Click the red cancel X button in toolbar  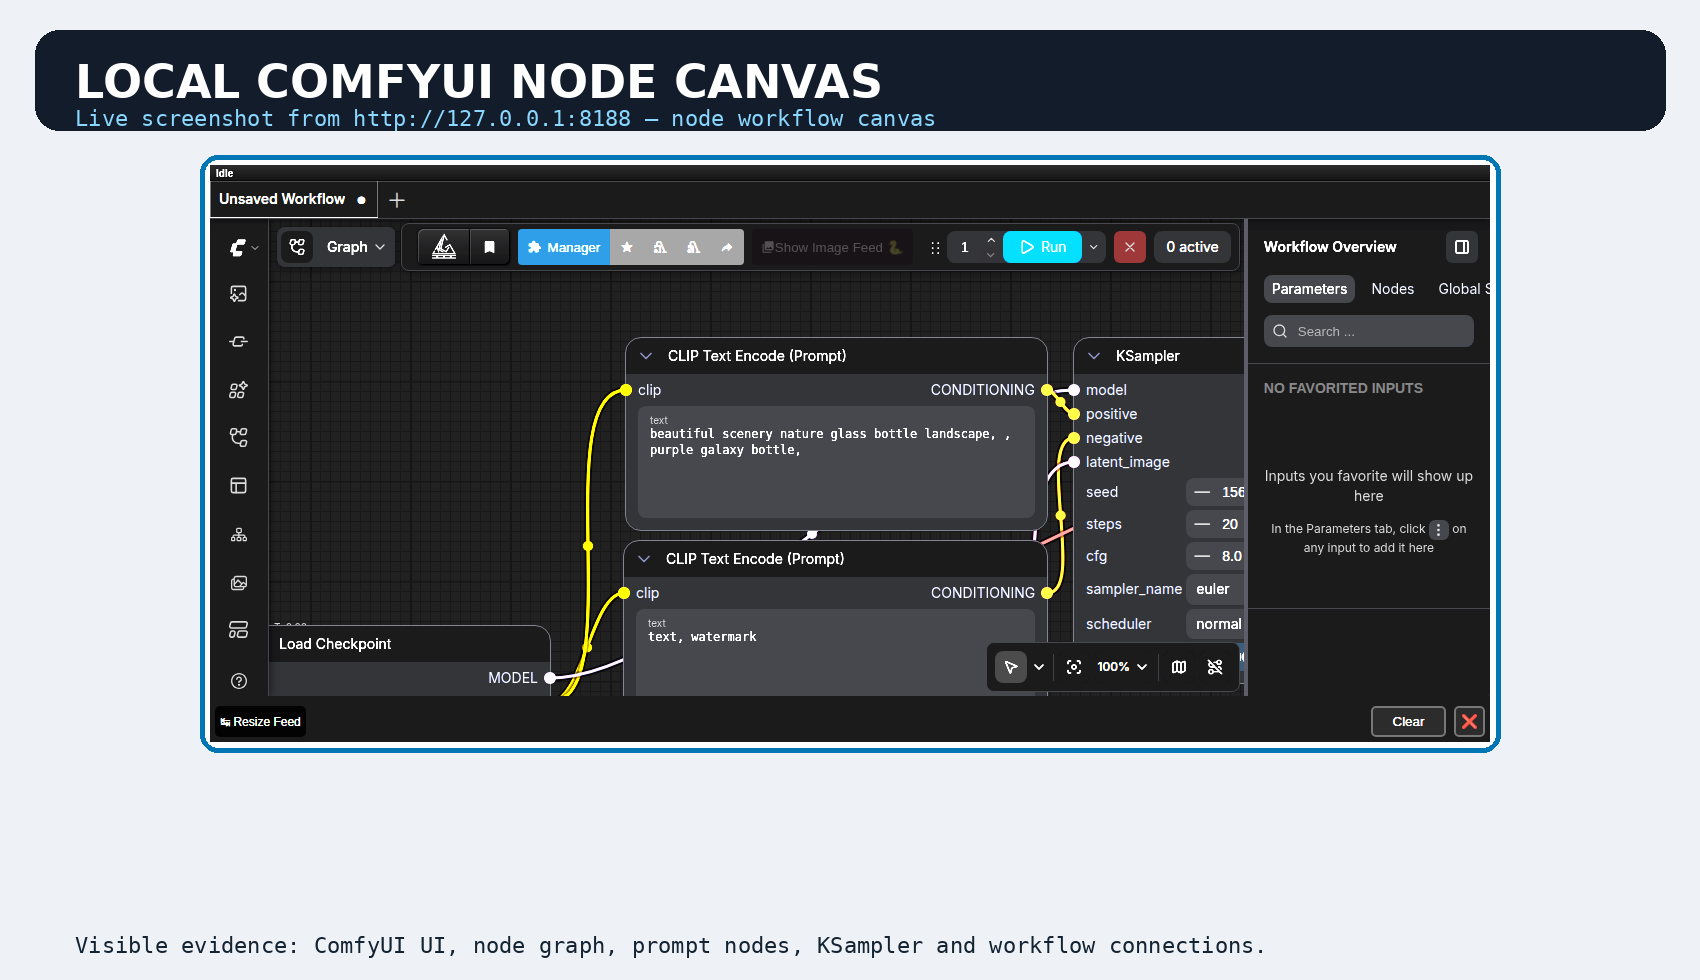click(x=1130, y=247)
